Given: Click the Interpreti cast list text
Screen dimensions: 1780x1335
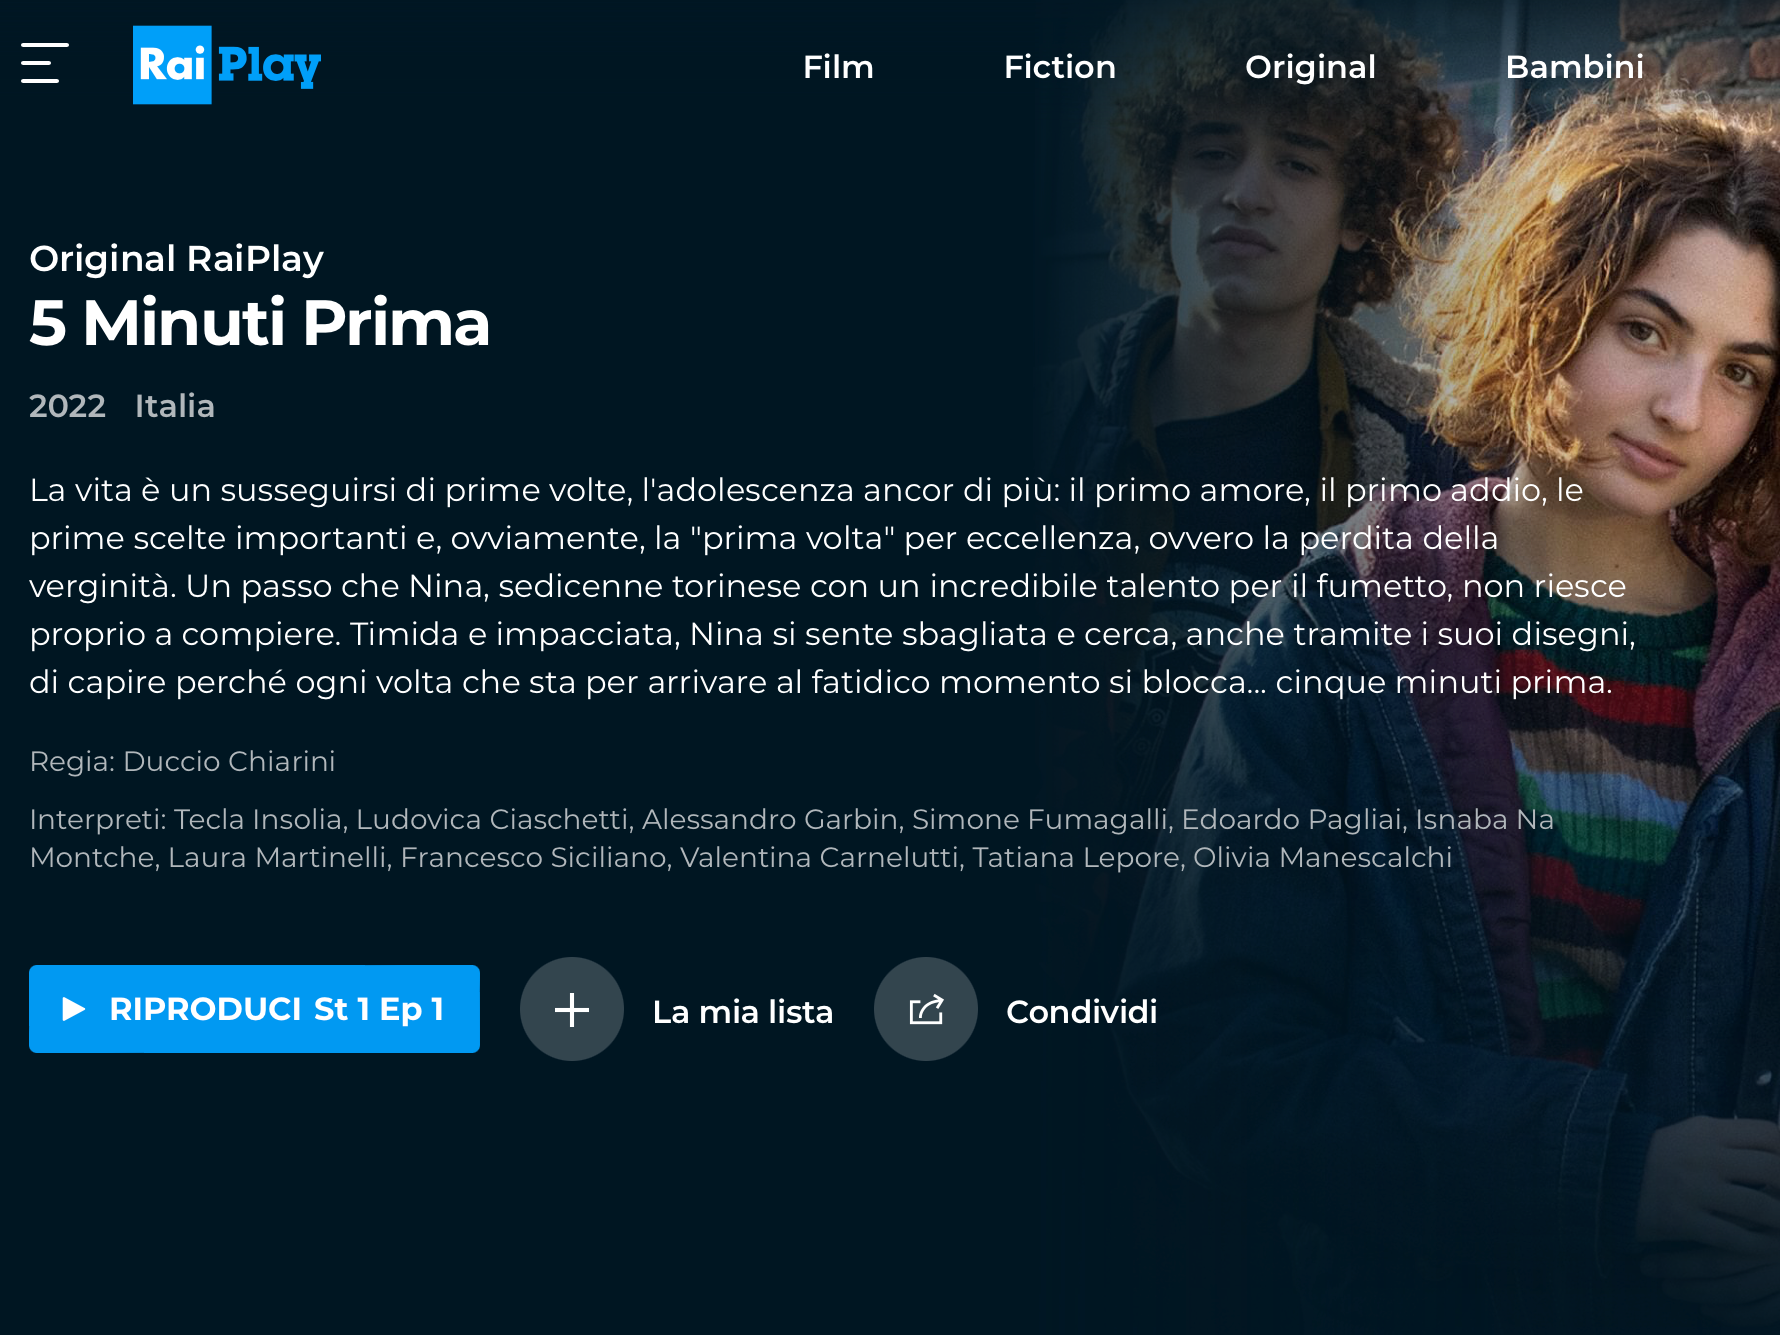Looking at the screenshot, I should pyautogui.click(x=792, y=838).
